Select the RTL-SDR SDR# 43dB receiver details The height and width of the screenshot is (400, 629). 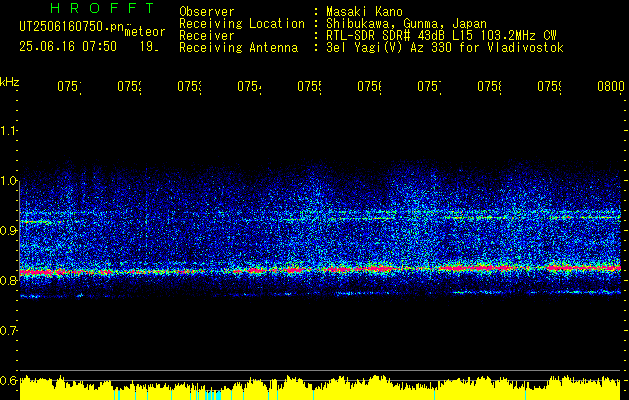point(441,36)
